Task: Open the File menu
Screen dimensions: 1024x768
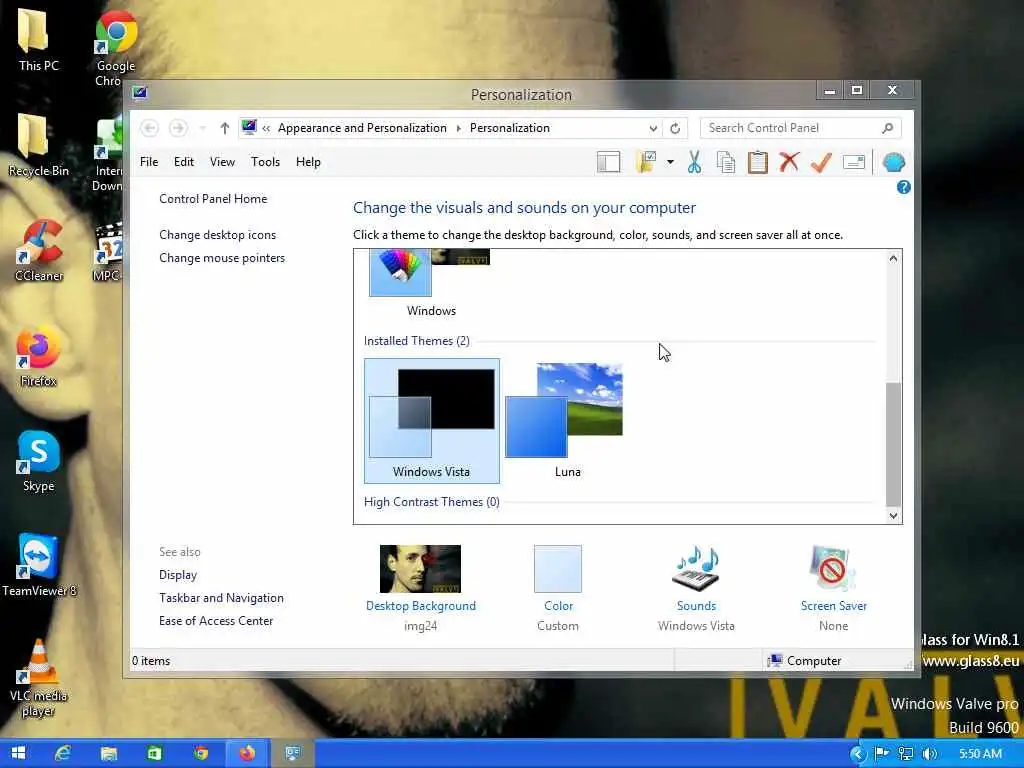Action: (149, 162)
